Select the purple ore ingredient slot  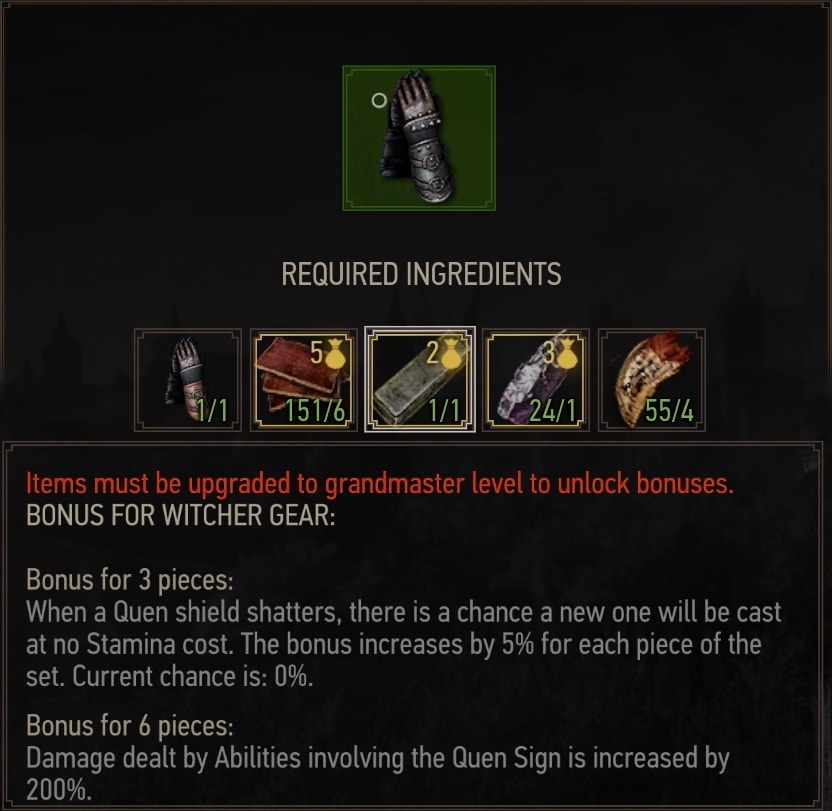click(536, 380)
